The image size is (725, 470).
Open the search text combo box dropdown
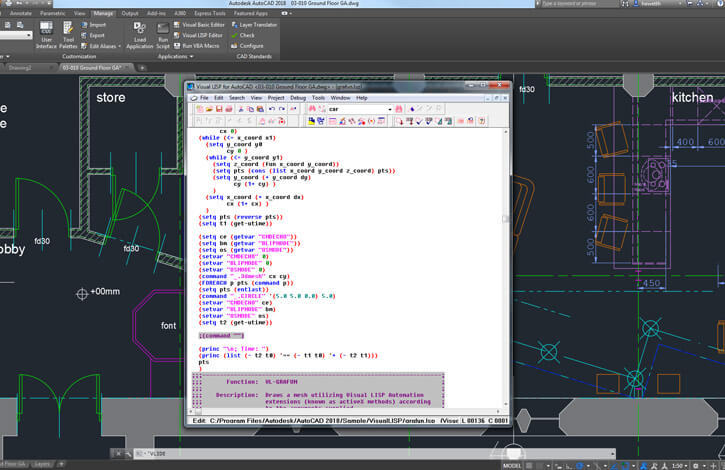(x=390, y=109)
